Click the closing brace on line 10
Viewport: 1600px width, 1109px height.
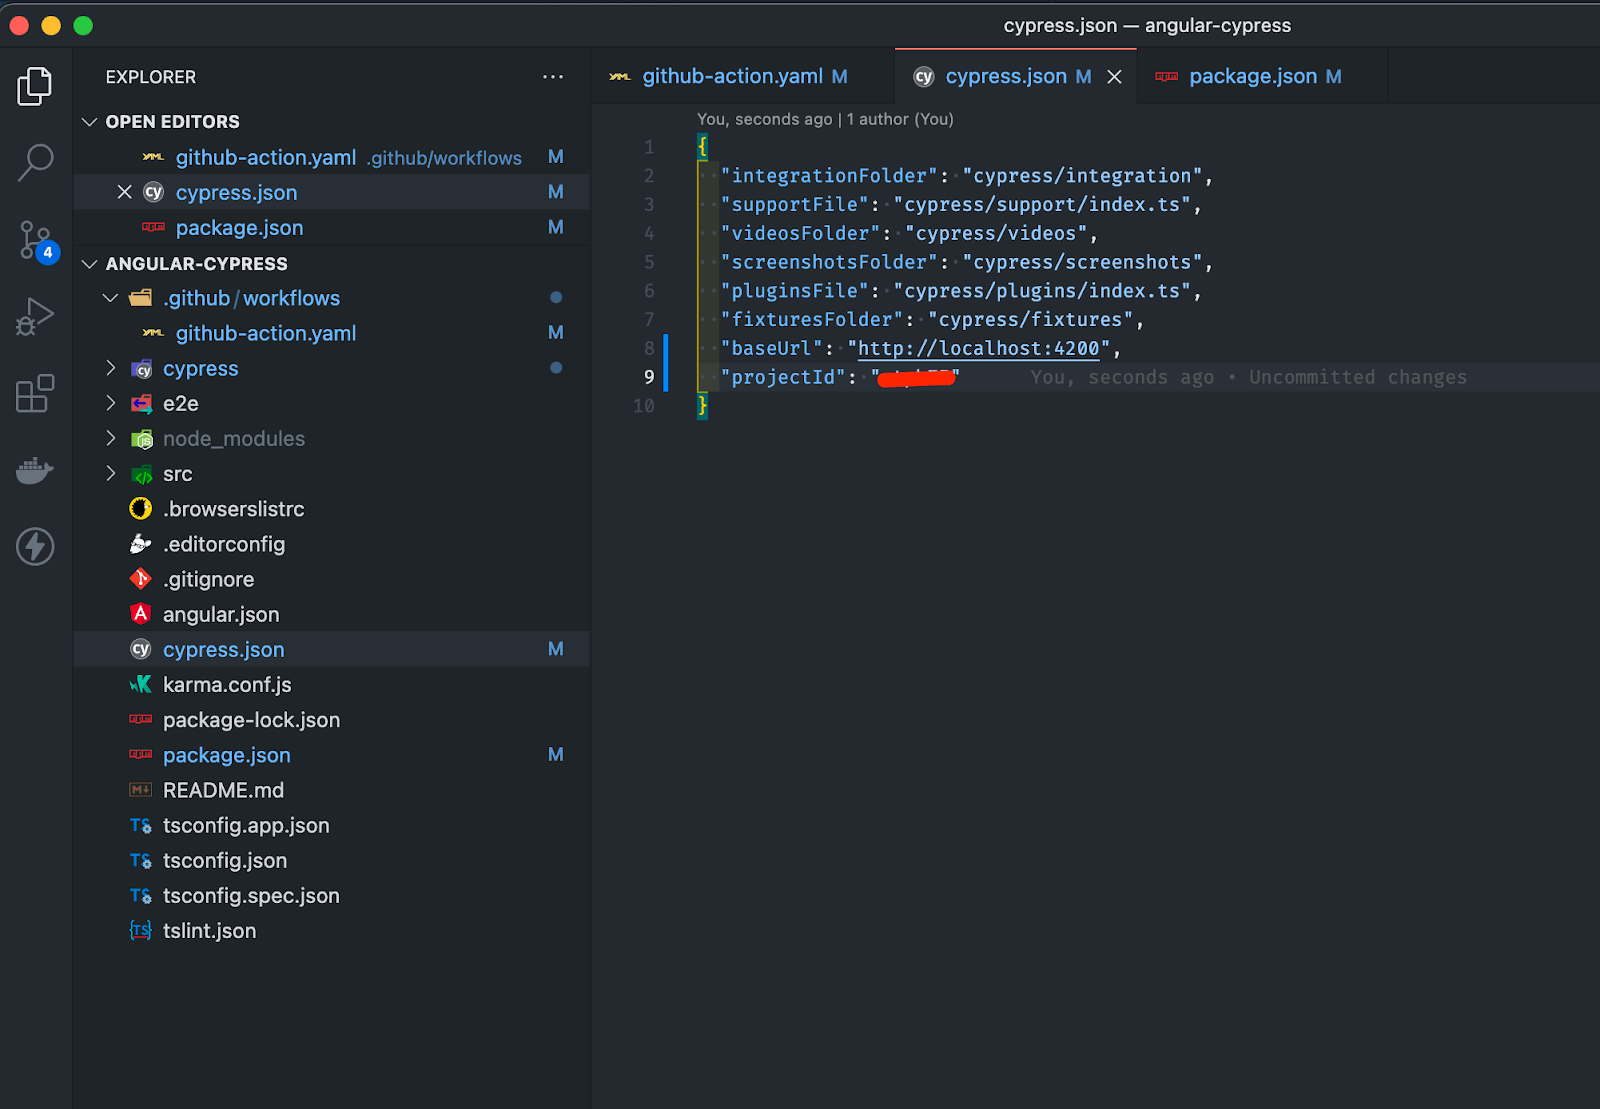(702, 406)
